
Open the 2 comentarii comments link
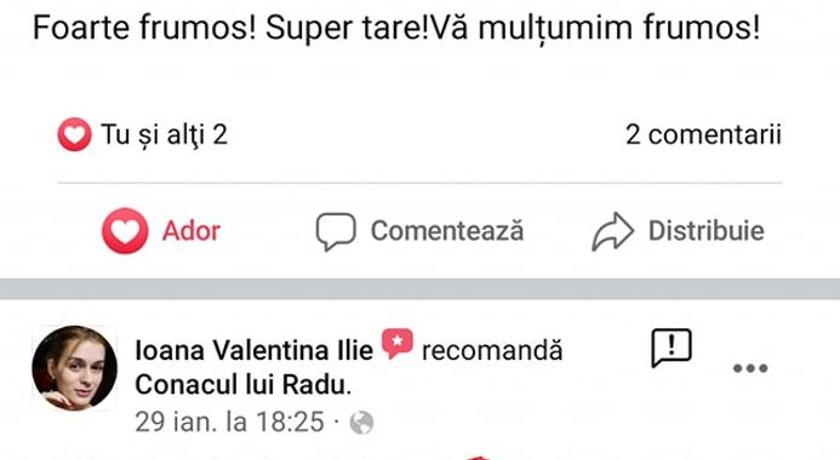(x=703, y=134)
